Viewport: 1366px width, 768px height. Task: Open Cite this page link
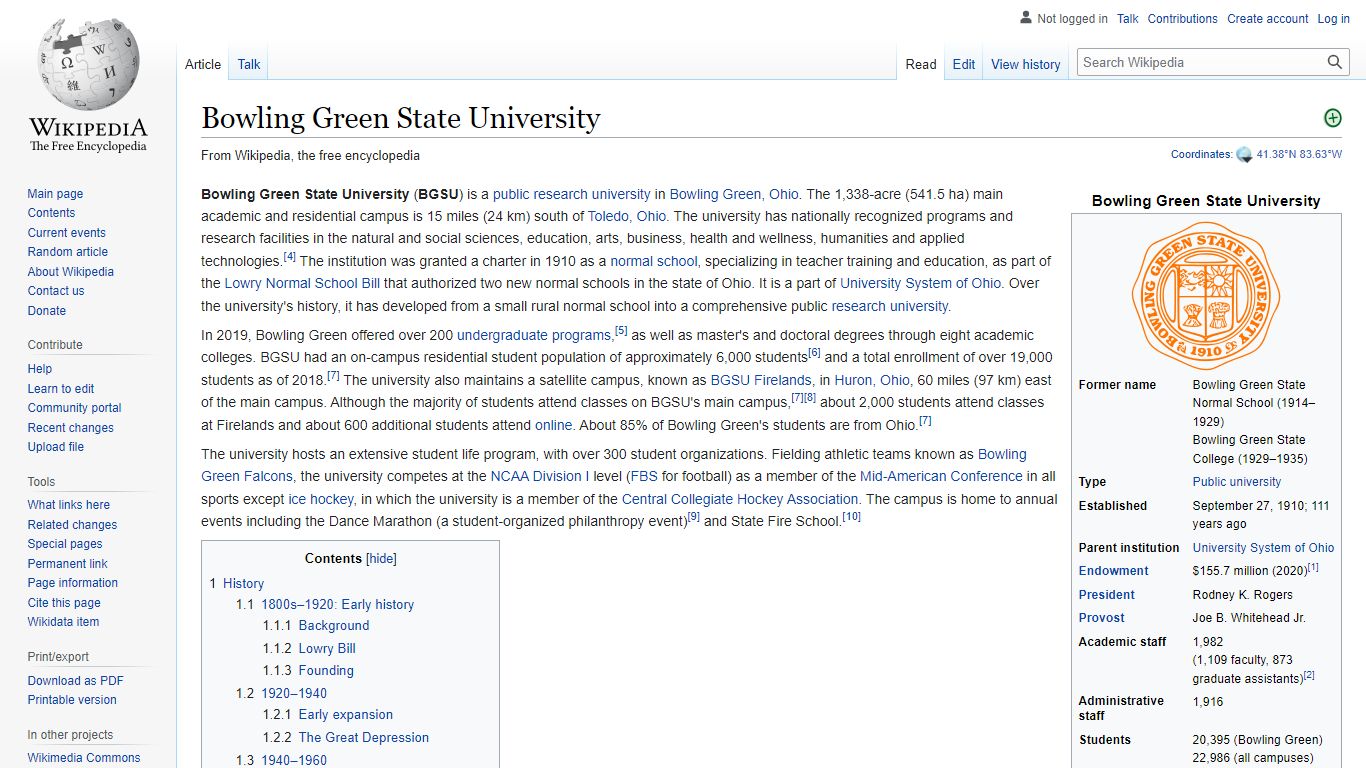click(x=64, y=603)
